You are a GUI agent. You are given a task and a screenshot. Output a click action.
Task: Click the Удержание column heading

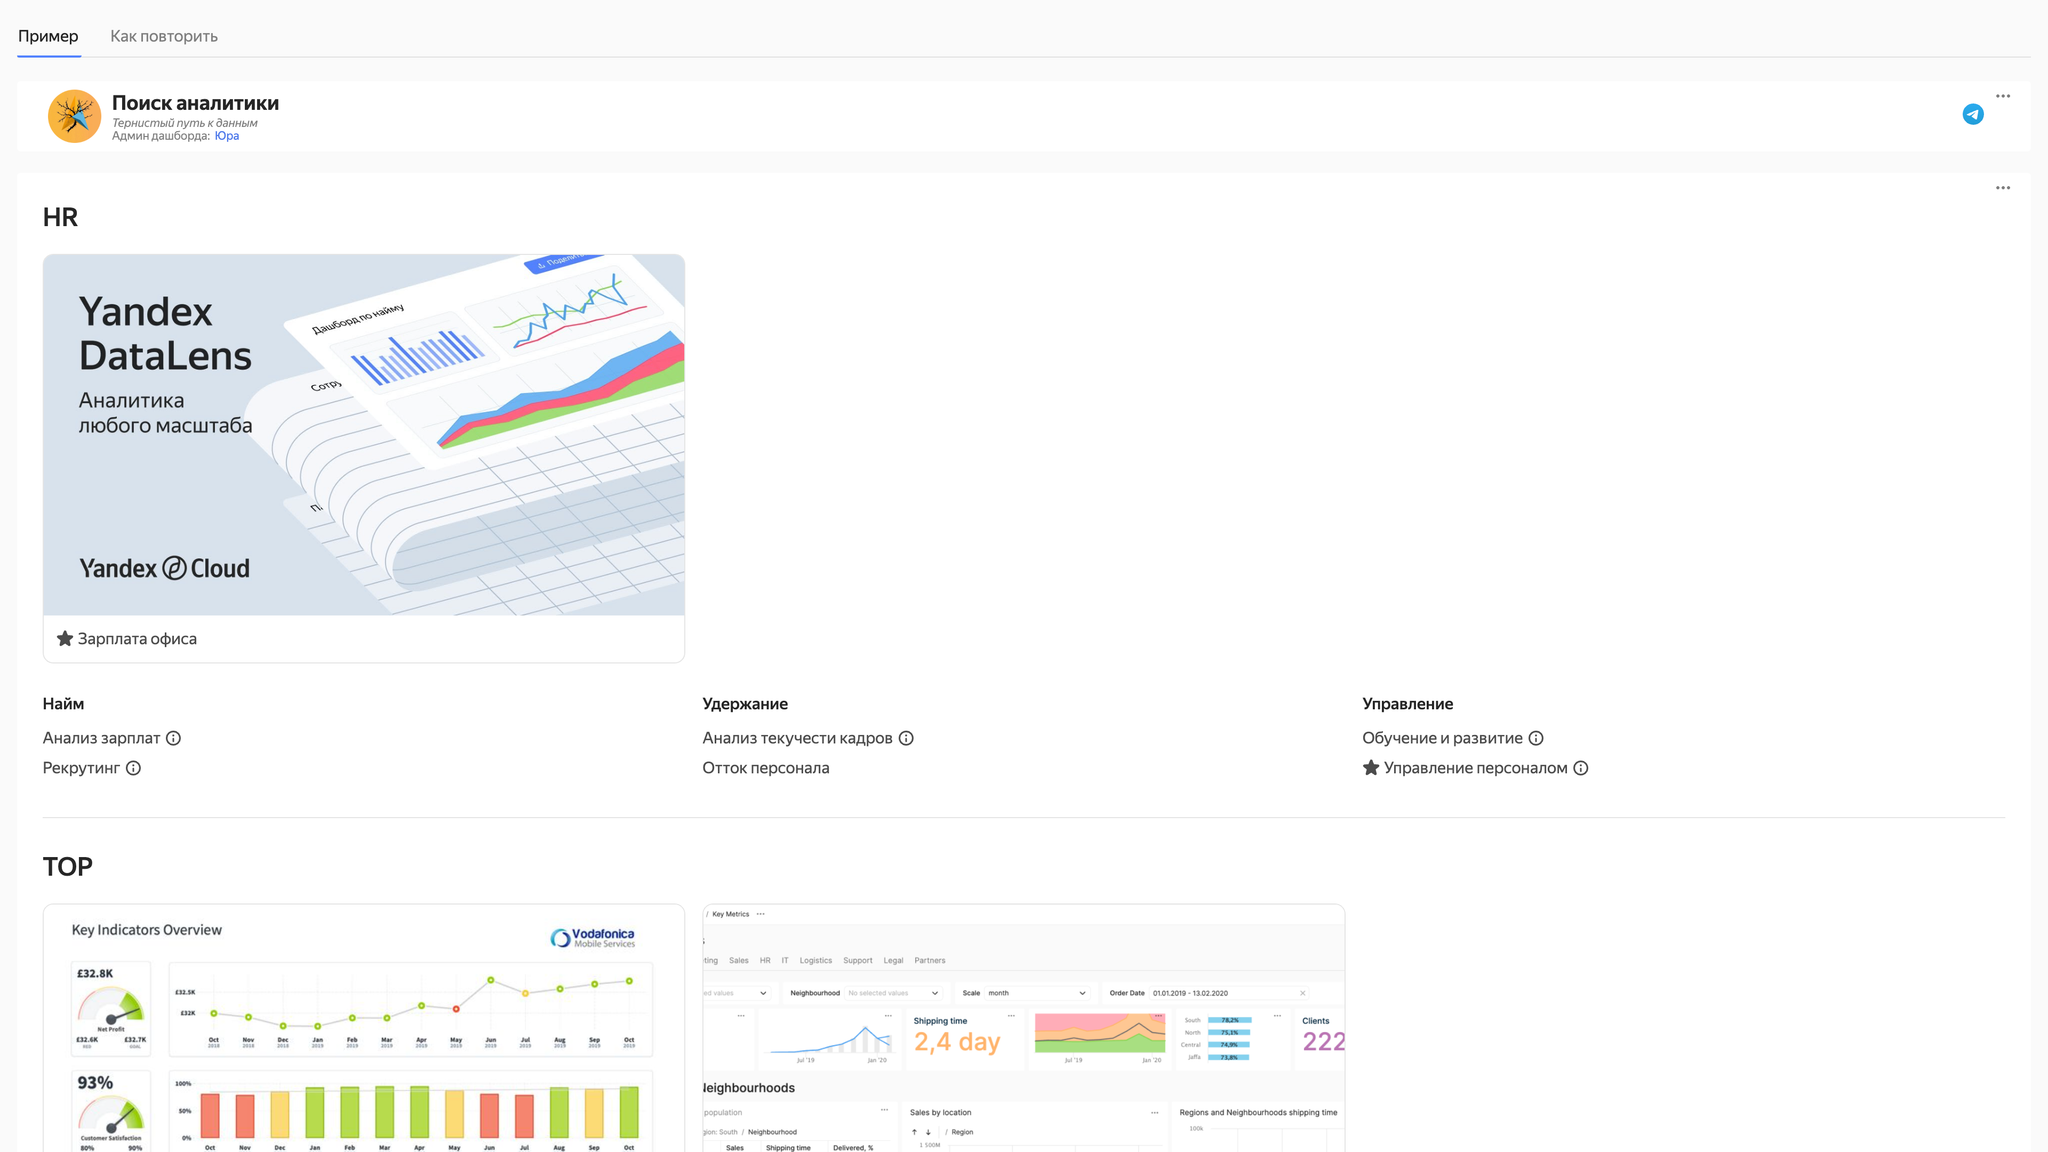coord(745,704)
